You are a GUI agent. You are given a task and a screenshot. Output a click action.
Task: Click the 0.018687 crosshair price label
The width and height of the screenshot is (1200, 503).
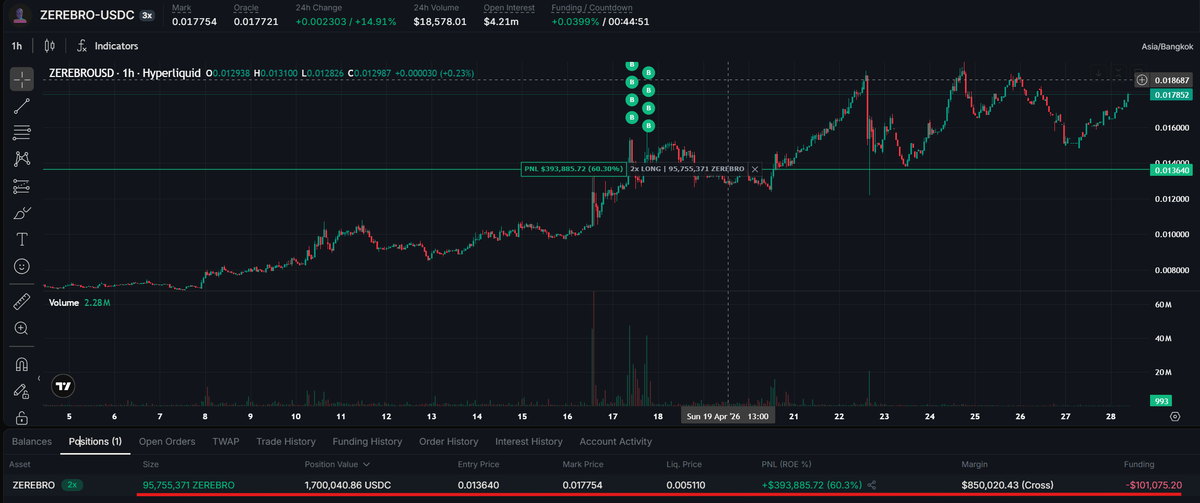click(1170, 79)
